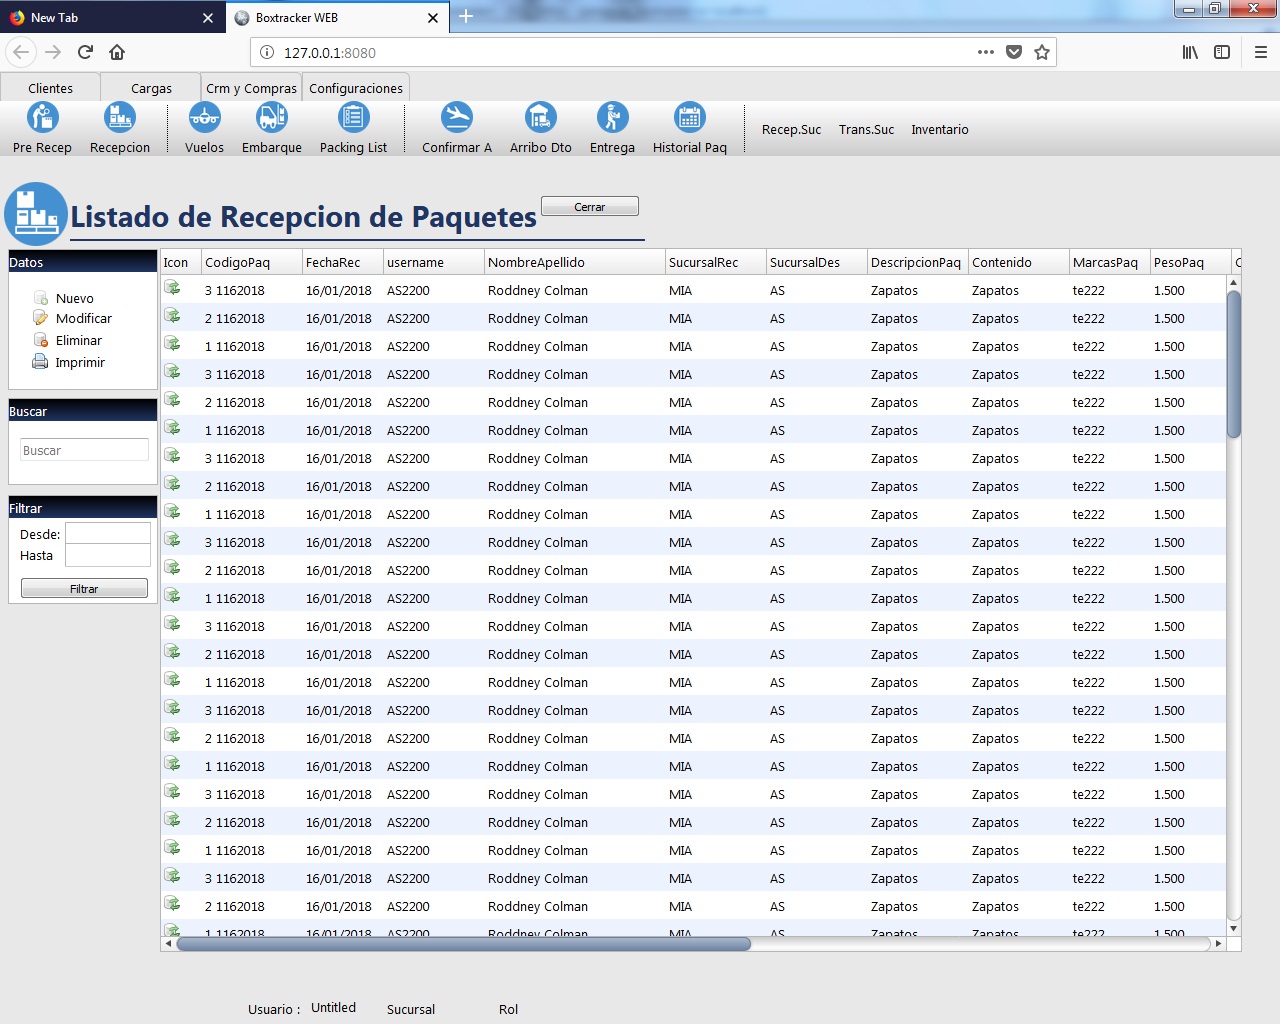Viewport: 1280px width, 1024px height.
Task: Open the Arribo Dto warehouse icon
Action: (540, 118)
